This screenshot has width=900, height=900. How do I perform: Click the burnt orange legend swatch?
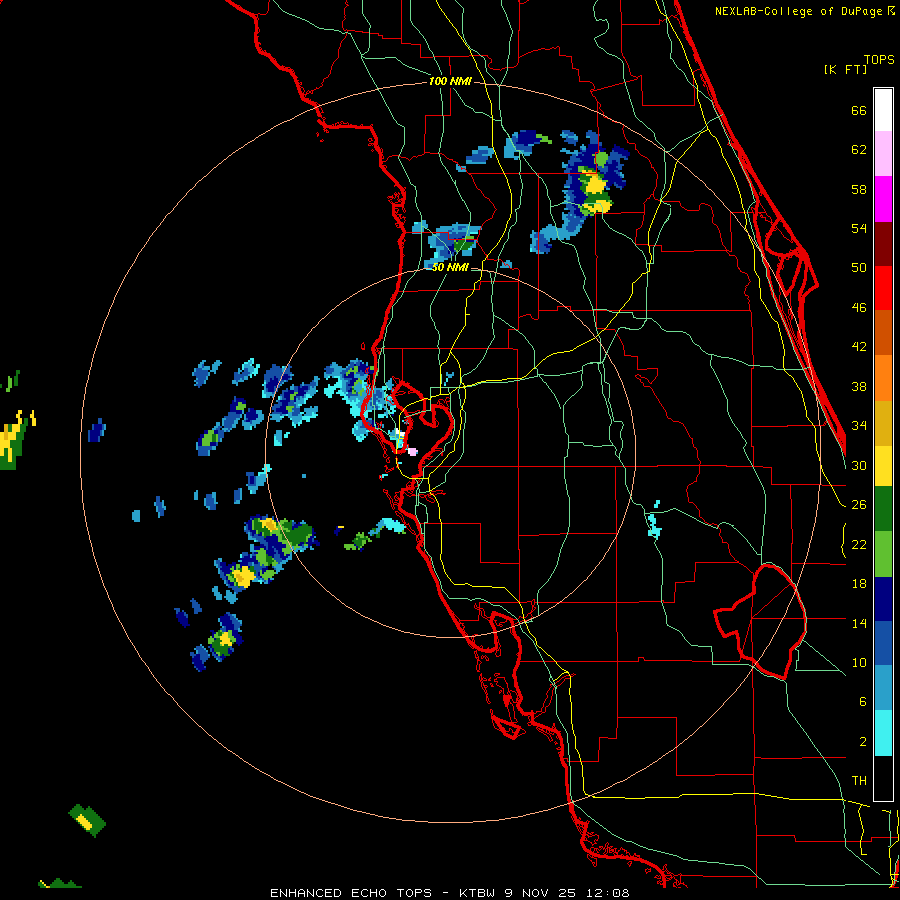click(883, 333)
